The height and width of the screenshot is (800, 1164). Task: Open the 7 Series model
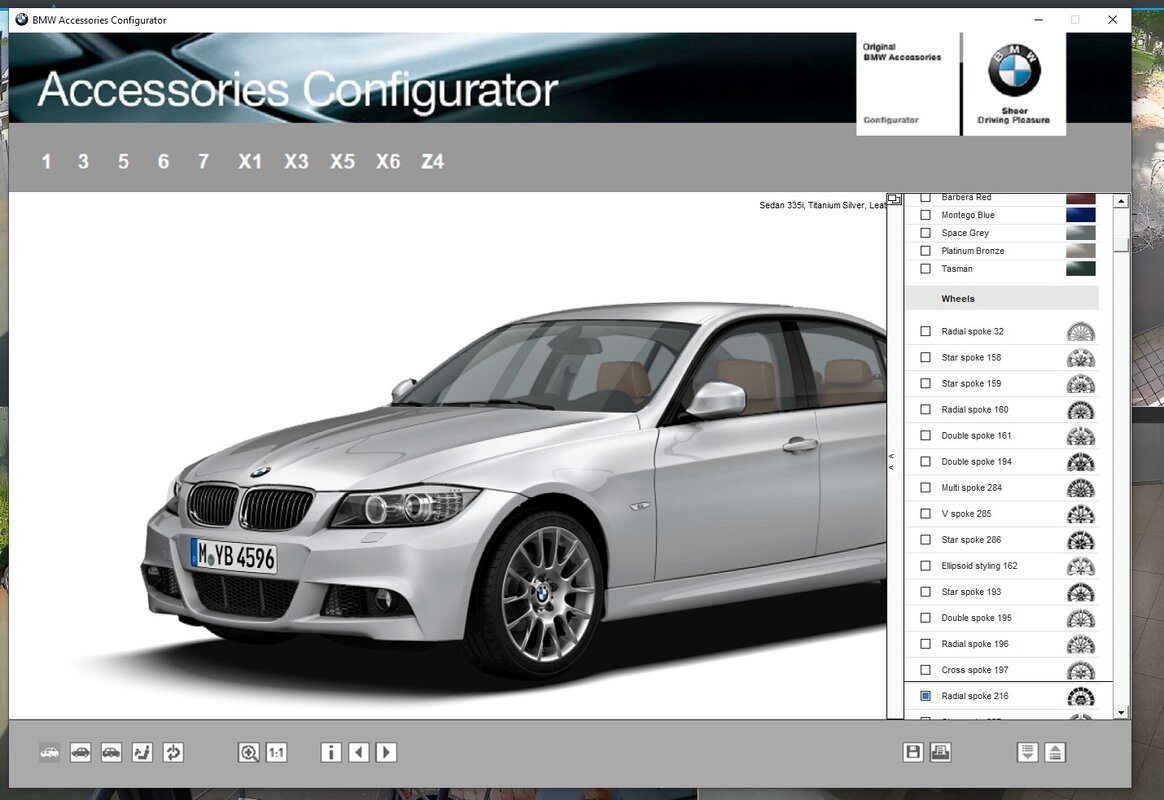coord(203,161)
